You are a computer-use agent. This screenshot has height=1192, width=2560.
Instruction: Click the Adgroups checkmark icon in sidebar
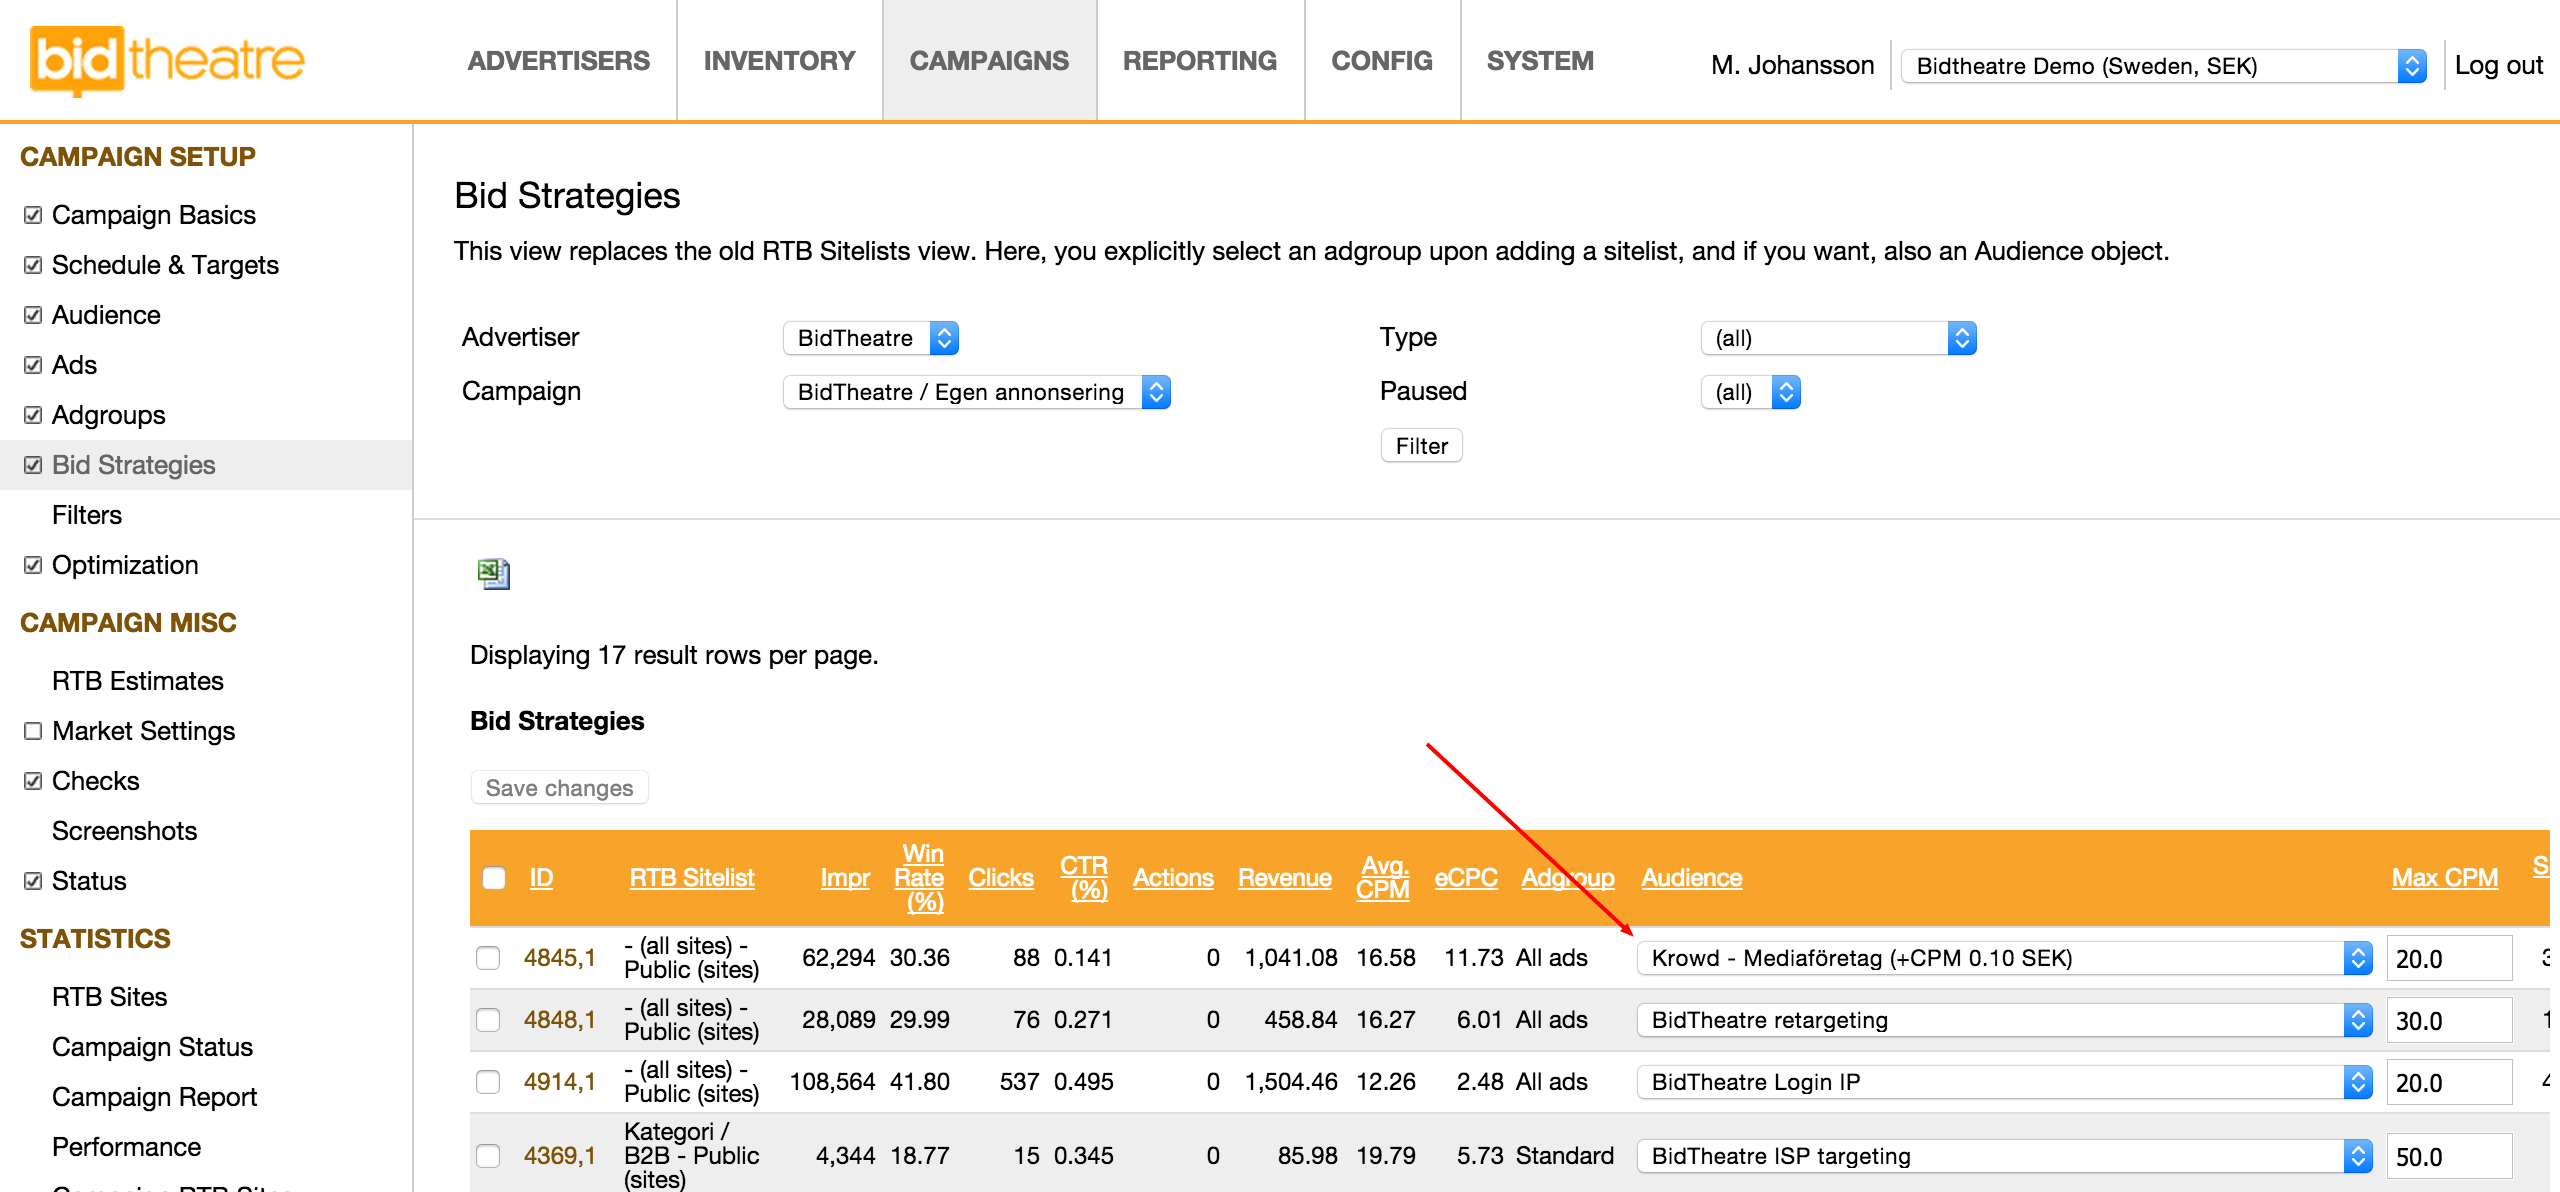[x=33, y=415]
